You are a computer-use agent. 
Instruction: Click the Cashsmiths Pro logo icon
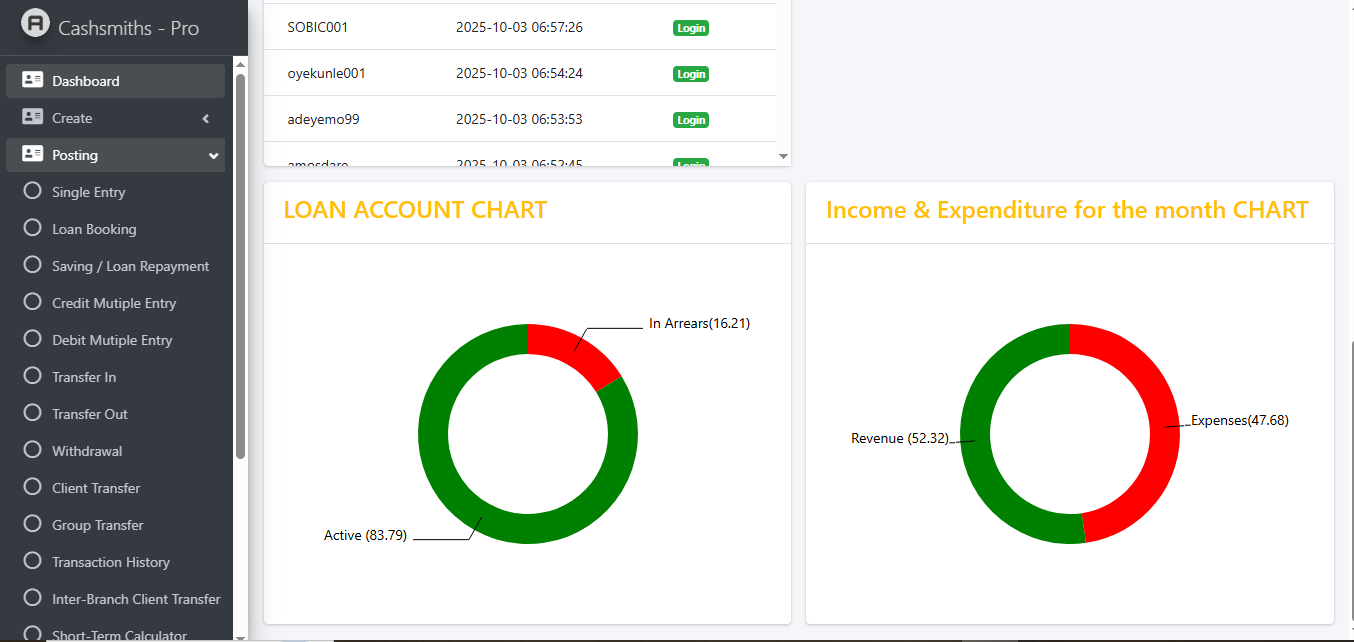(x=35, y=24)
